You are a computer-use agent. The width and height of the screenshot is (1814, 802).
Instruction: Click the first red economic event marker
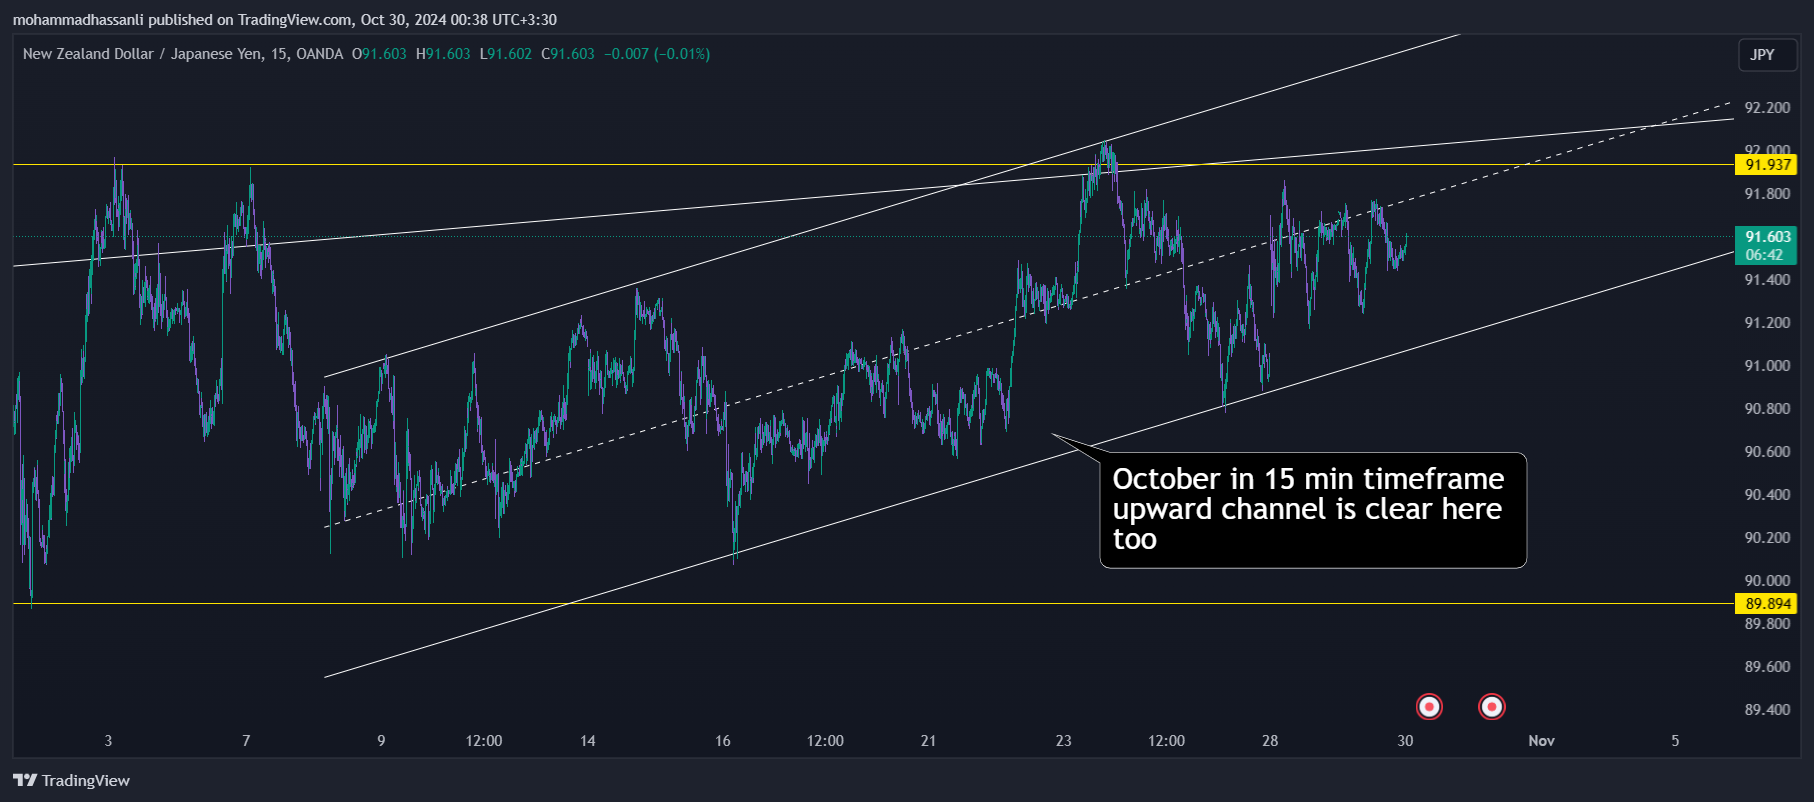[x=1430, y=707]
